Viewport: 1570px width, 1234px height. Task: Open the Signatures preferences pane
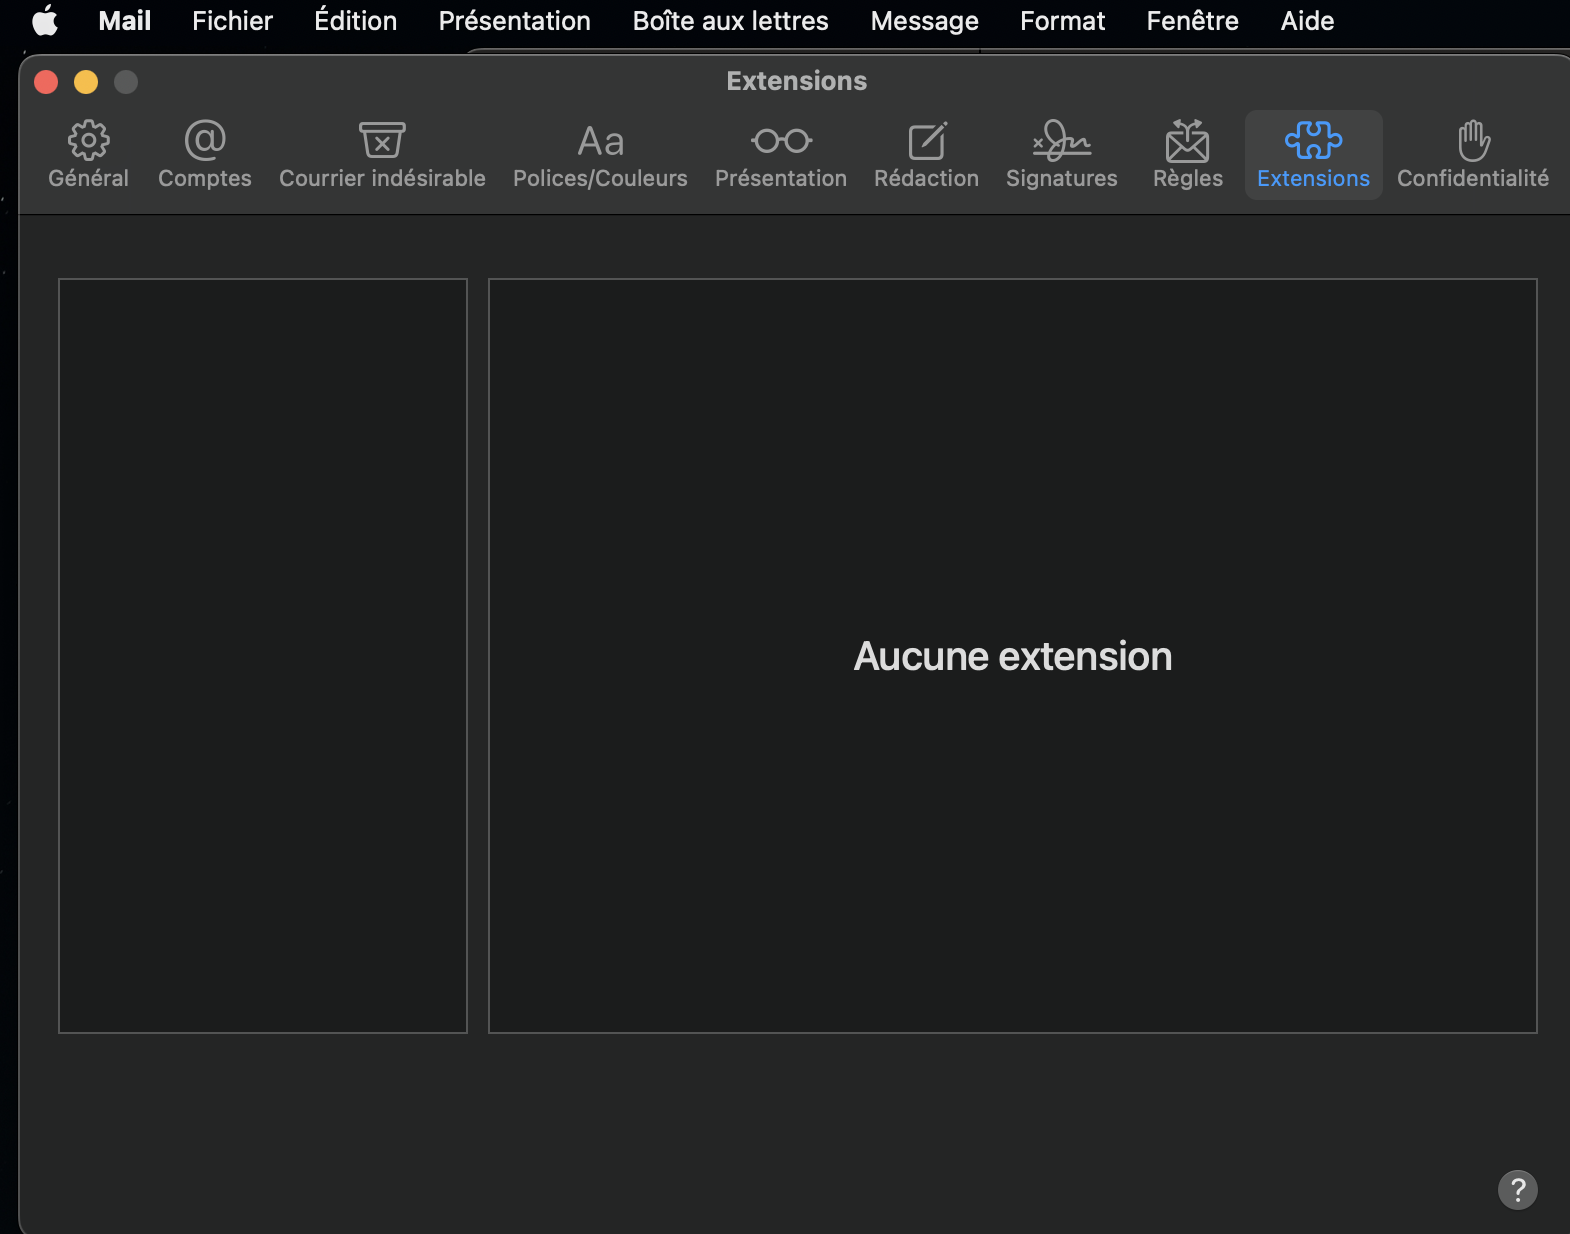[x=1061, y=155]
